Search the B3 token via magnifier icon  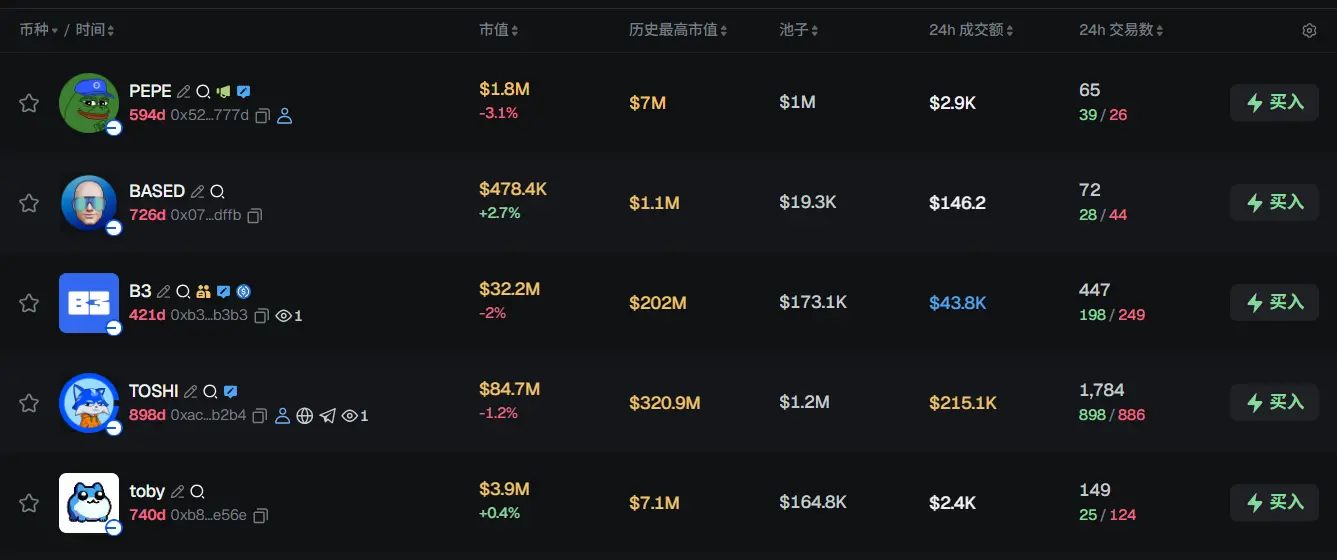pos(183,292)
